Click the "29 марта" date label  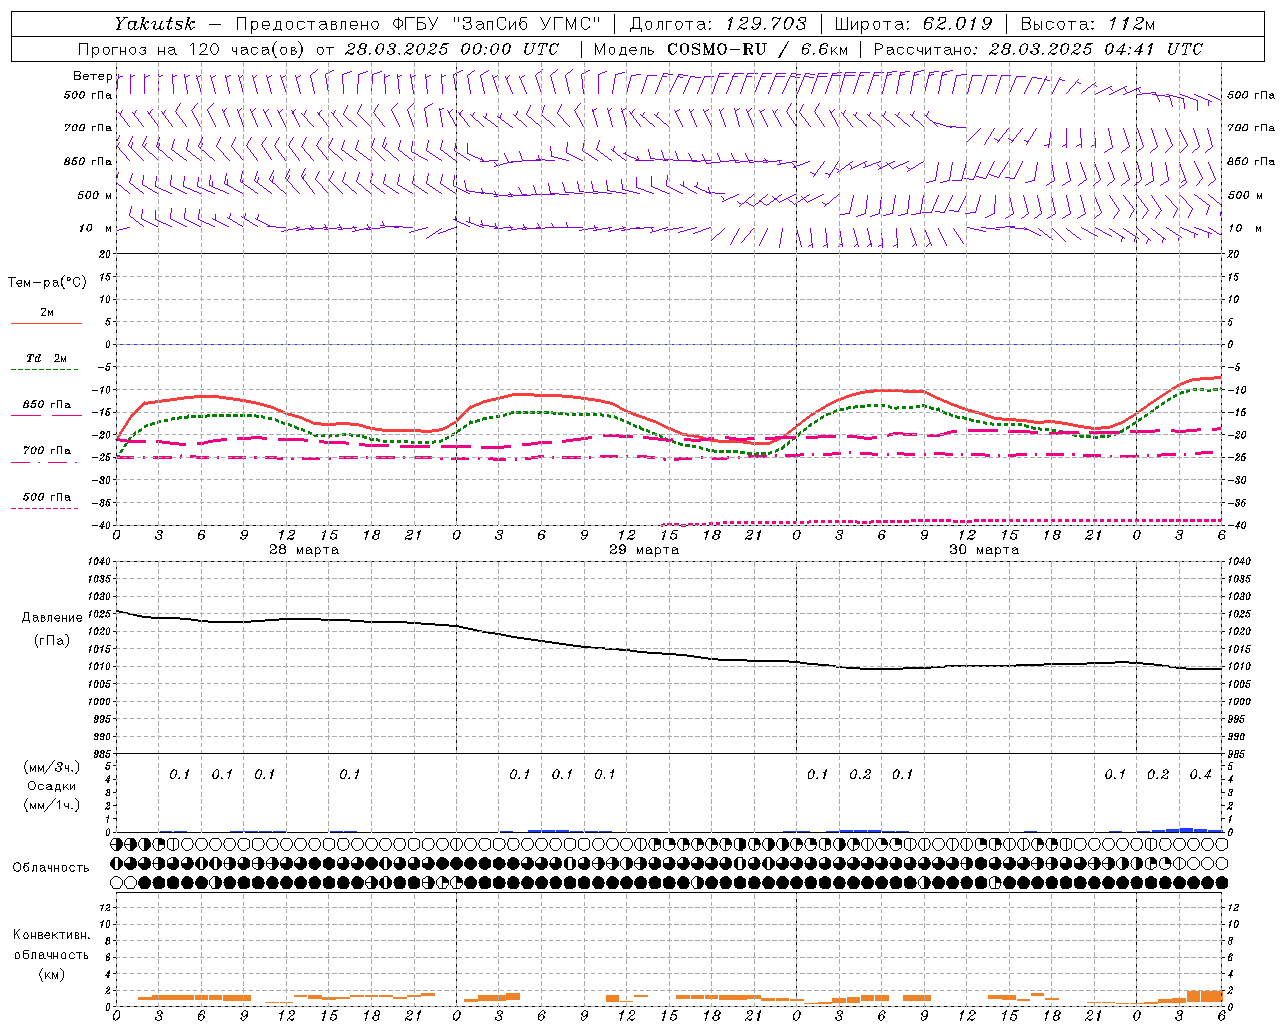644,550
